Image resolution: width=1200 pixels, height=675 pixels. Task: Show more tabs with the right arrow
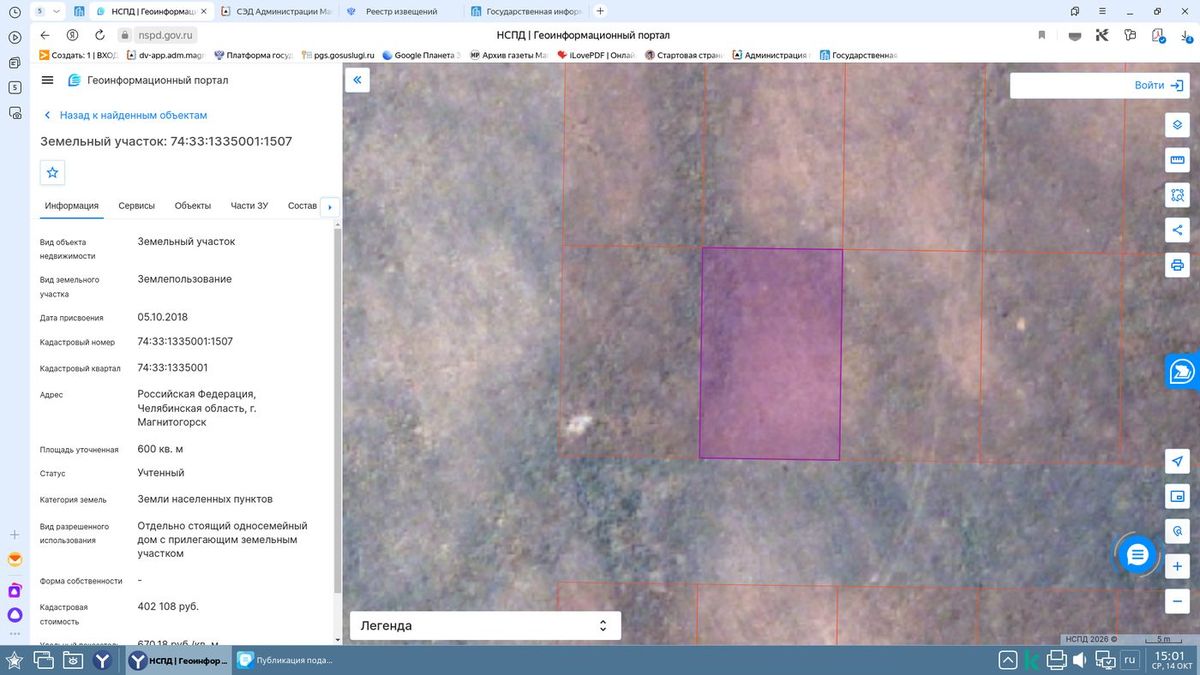[330, 207]
